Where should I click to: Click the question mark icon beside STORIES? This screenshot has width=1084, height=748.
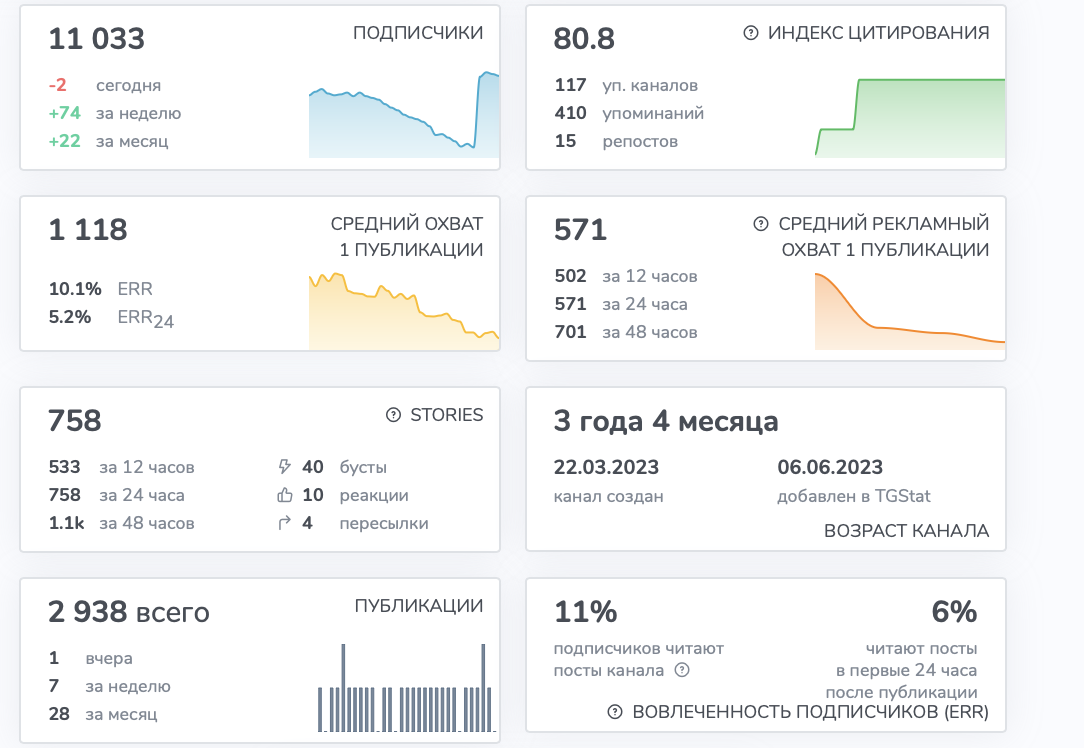[393, 415]
